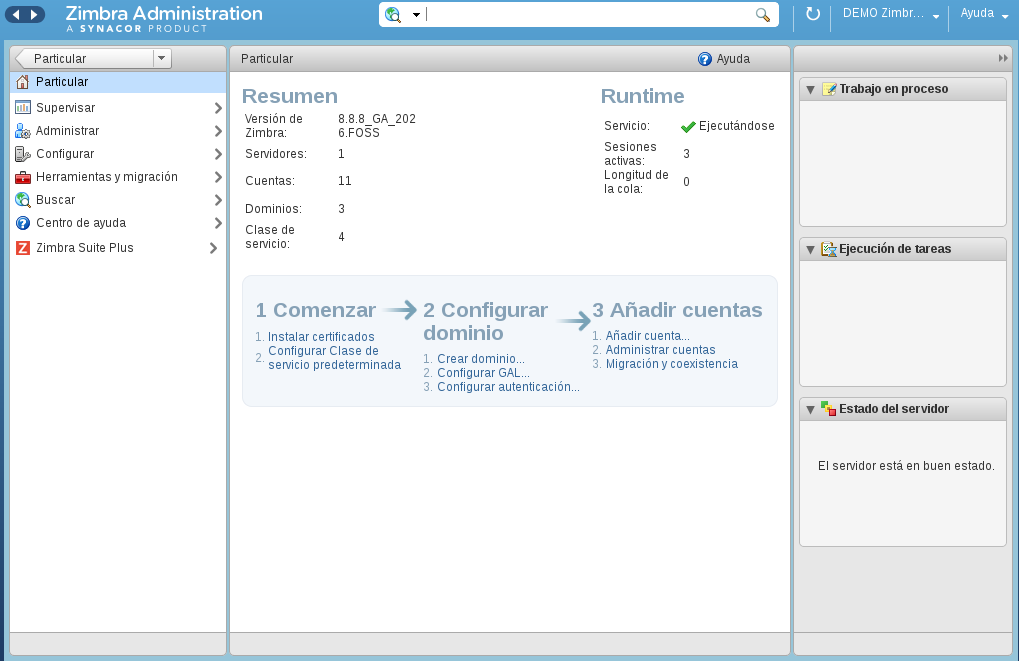1019x661 pixels.
Task: Expand the Buscar chevron
Action: click(218, 200)
